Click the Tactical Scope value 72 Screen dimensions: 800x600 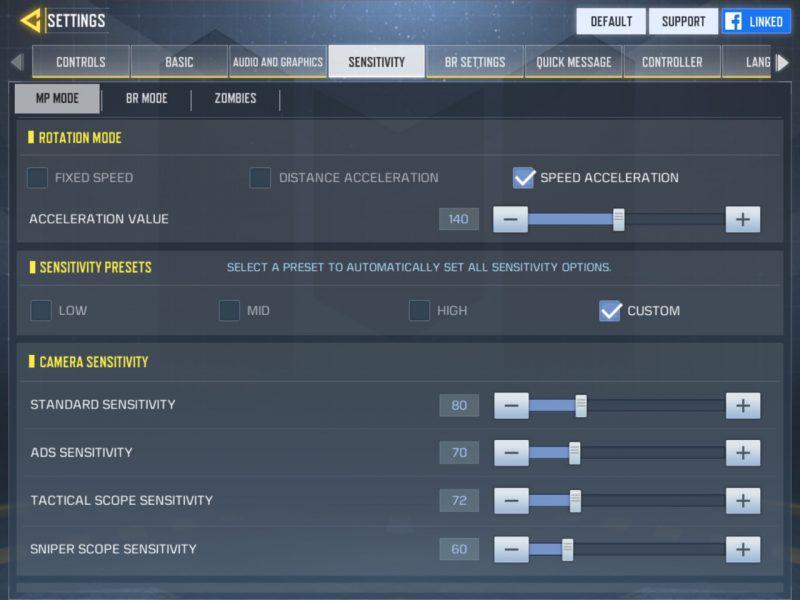click(x=459, y=501)
